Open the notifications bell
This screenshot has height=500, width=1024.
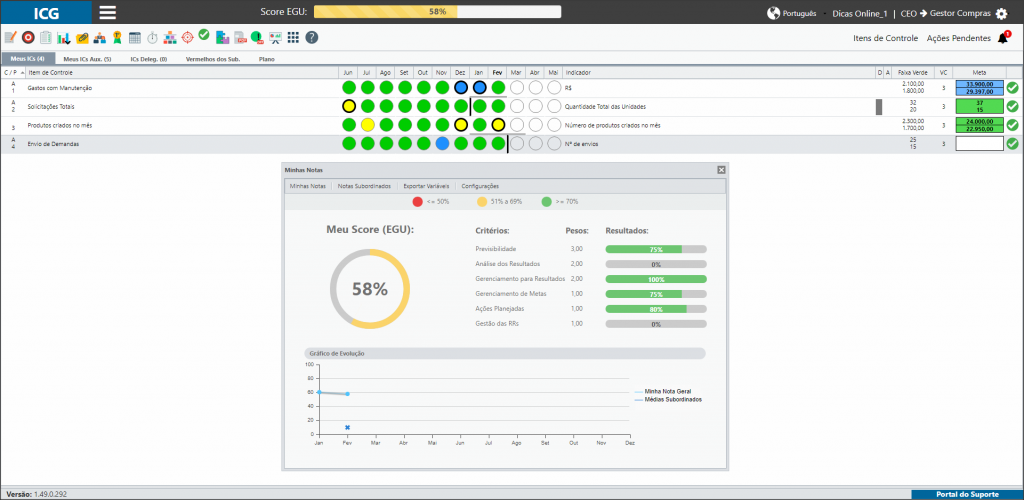click(1003, 38)
